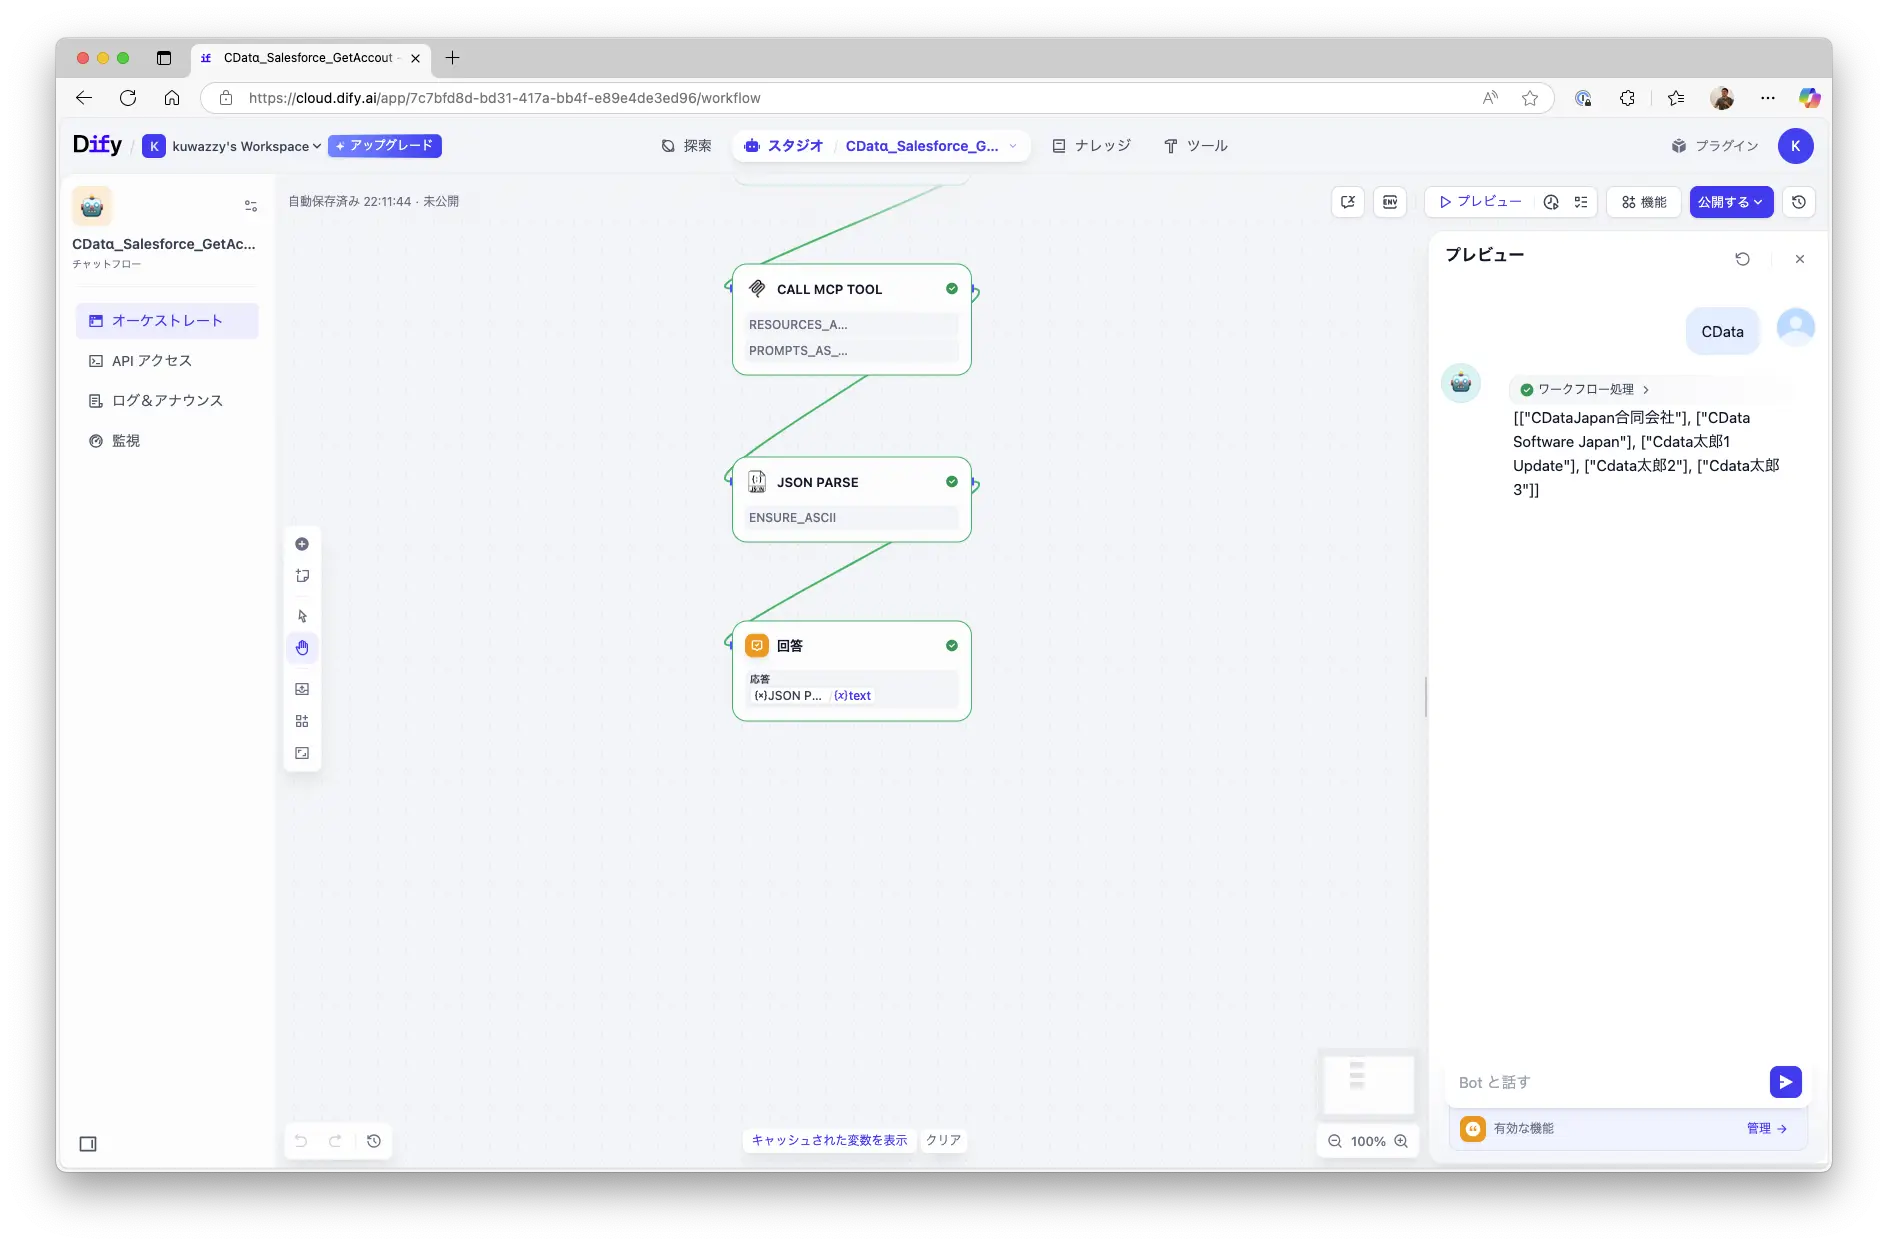Select the hand pan tool
The height and width of the screenshot is (1246, 1888).
[x=302, y=648]
